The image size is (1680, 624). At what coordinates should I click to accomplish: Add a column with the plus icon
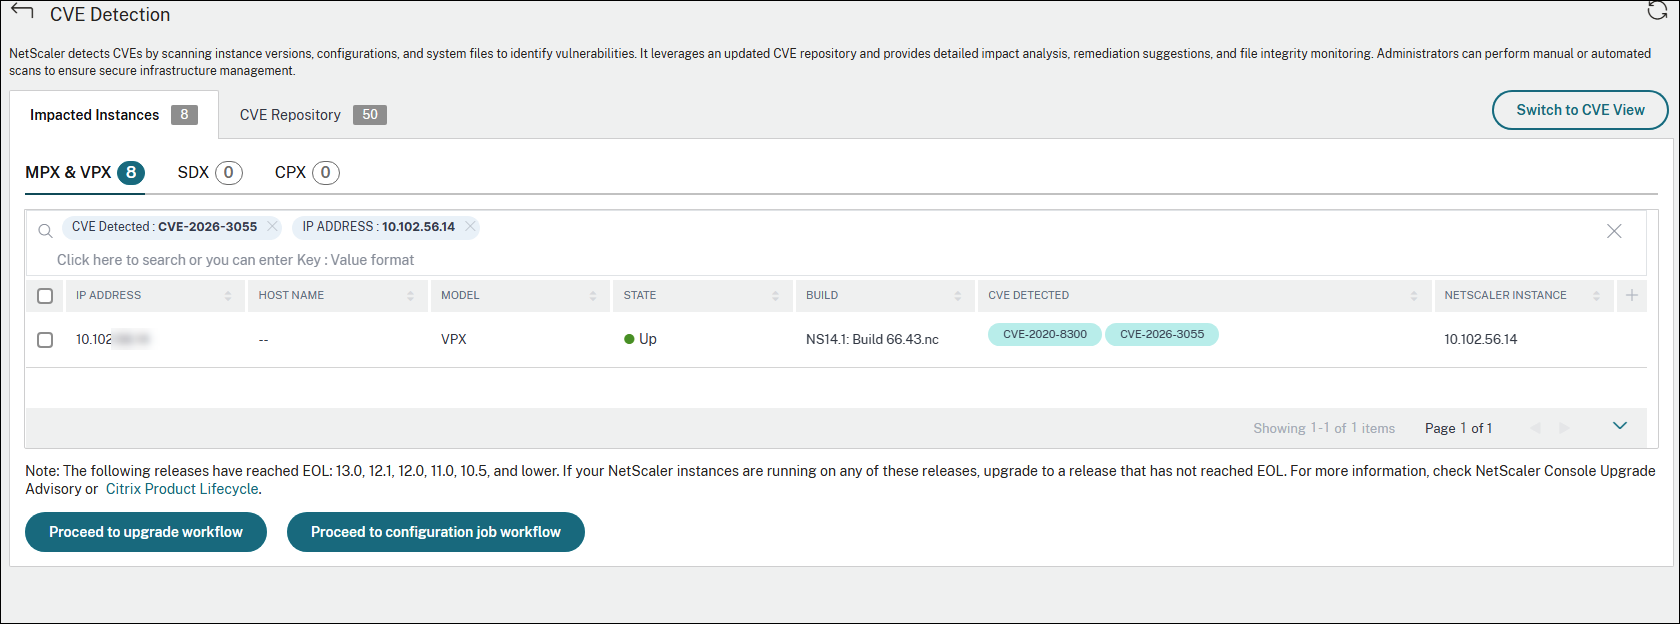click(1632, 295)
